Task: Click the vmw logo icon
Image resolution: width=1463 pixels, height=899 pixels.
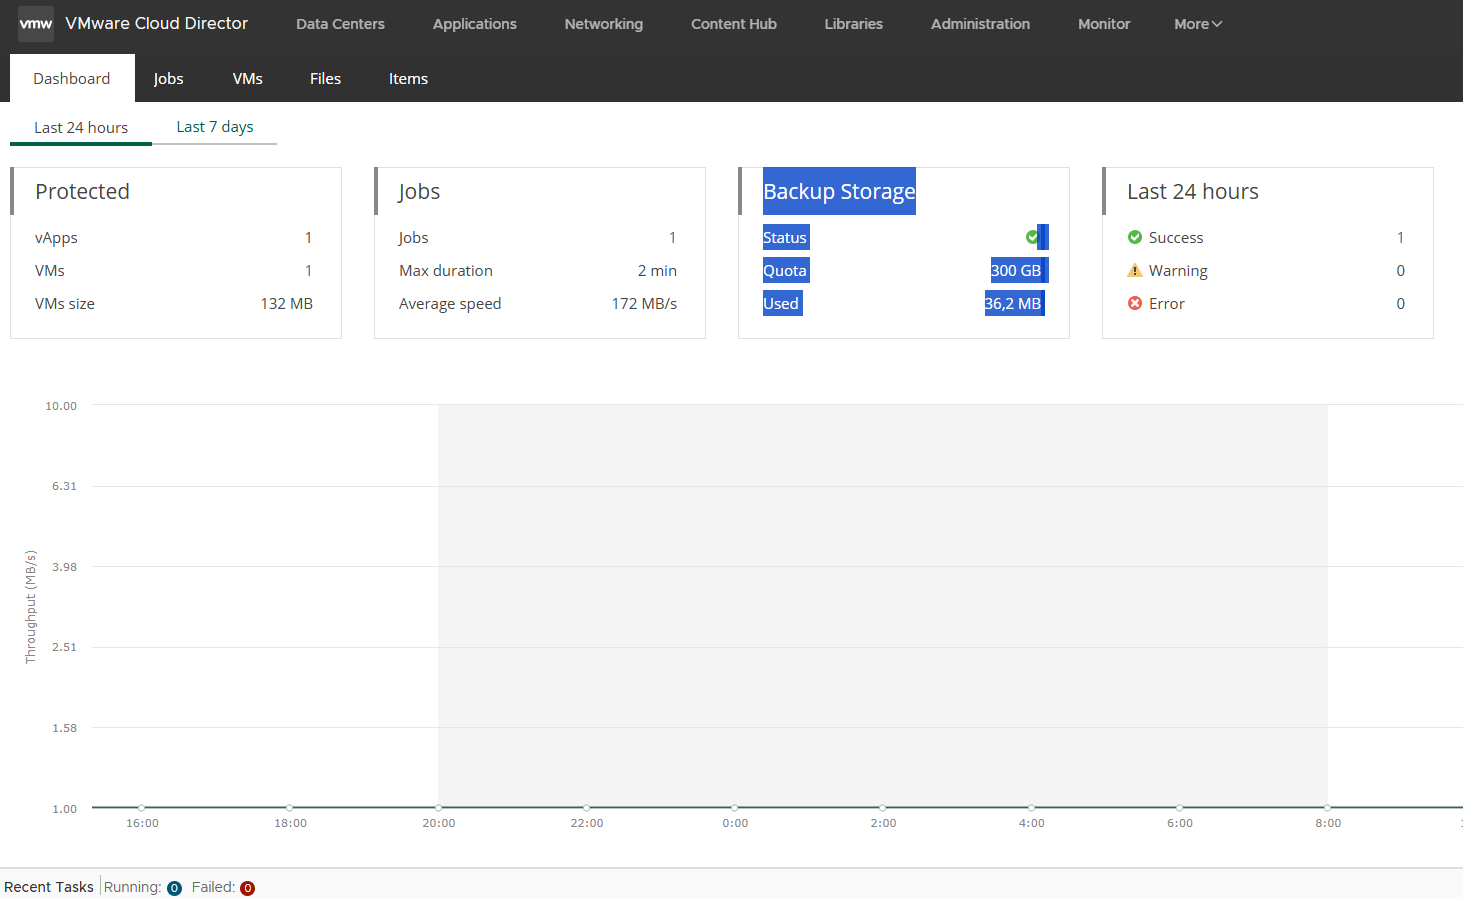Action: click(36, 24)
